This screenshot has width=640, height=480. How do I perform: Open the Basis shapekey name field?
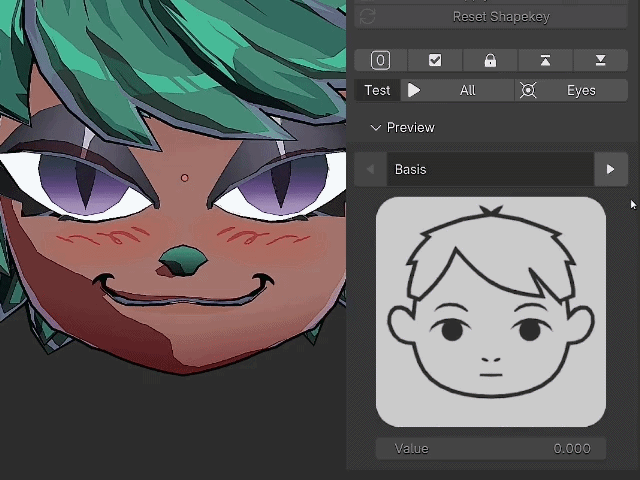490,169
